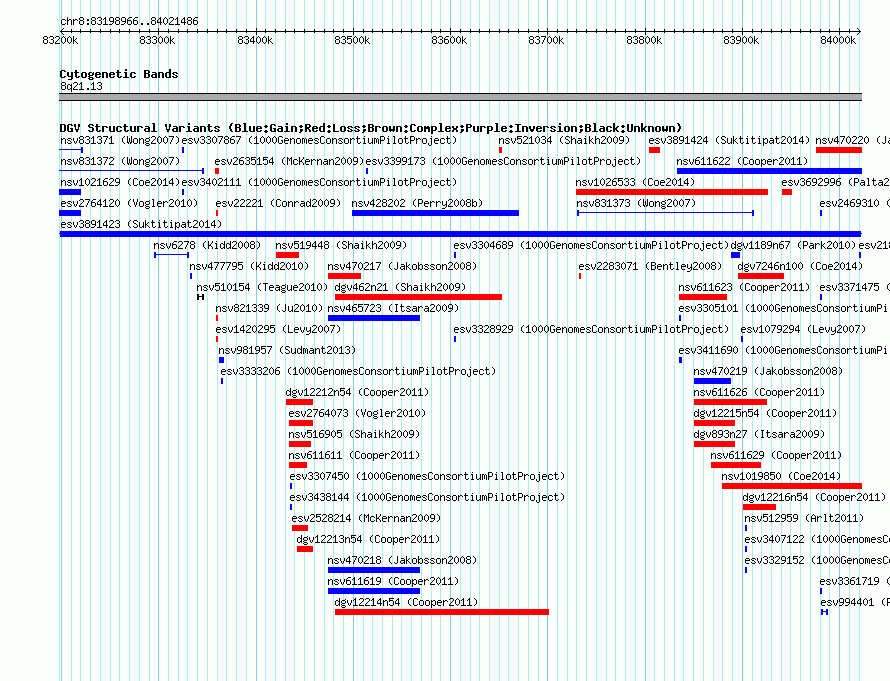Select the nsv470219 (Jakobsson2008) label
Image resolution: width=890 pixels, height=681 pixels.
coord(768,371)
